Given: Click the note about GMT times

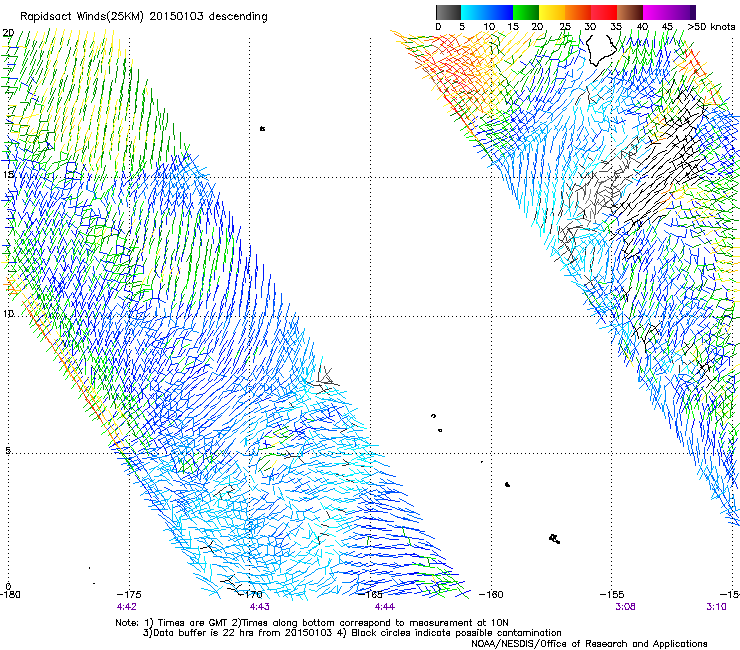Looking at the screenshot, I should click(311, 623).
